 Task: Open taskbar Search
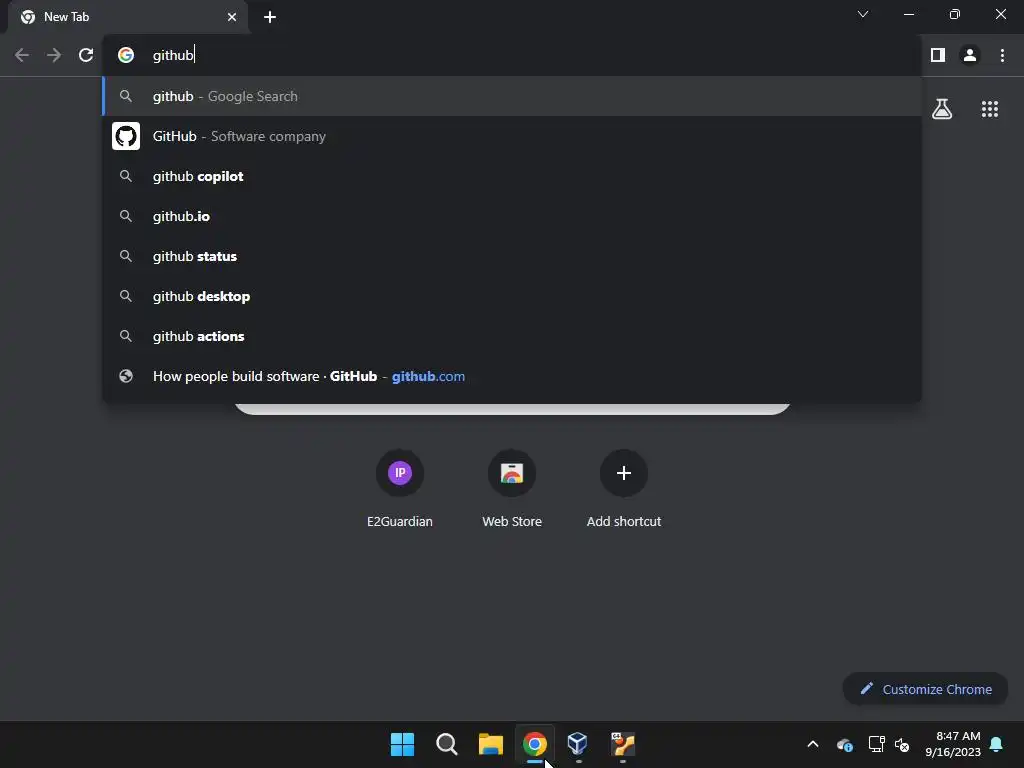point(447,744)
